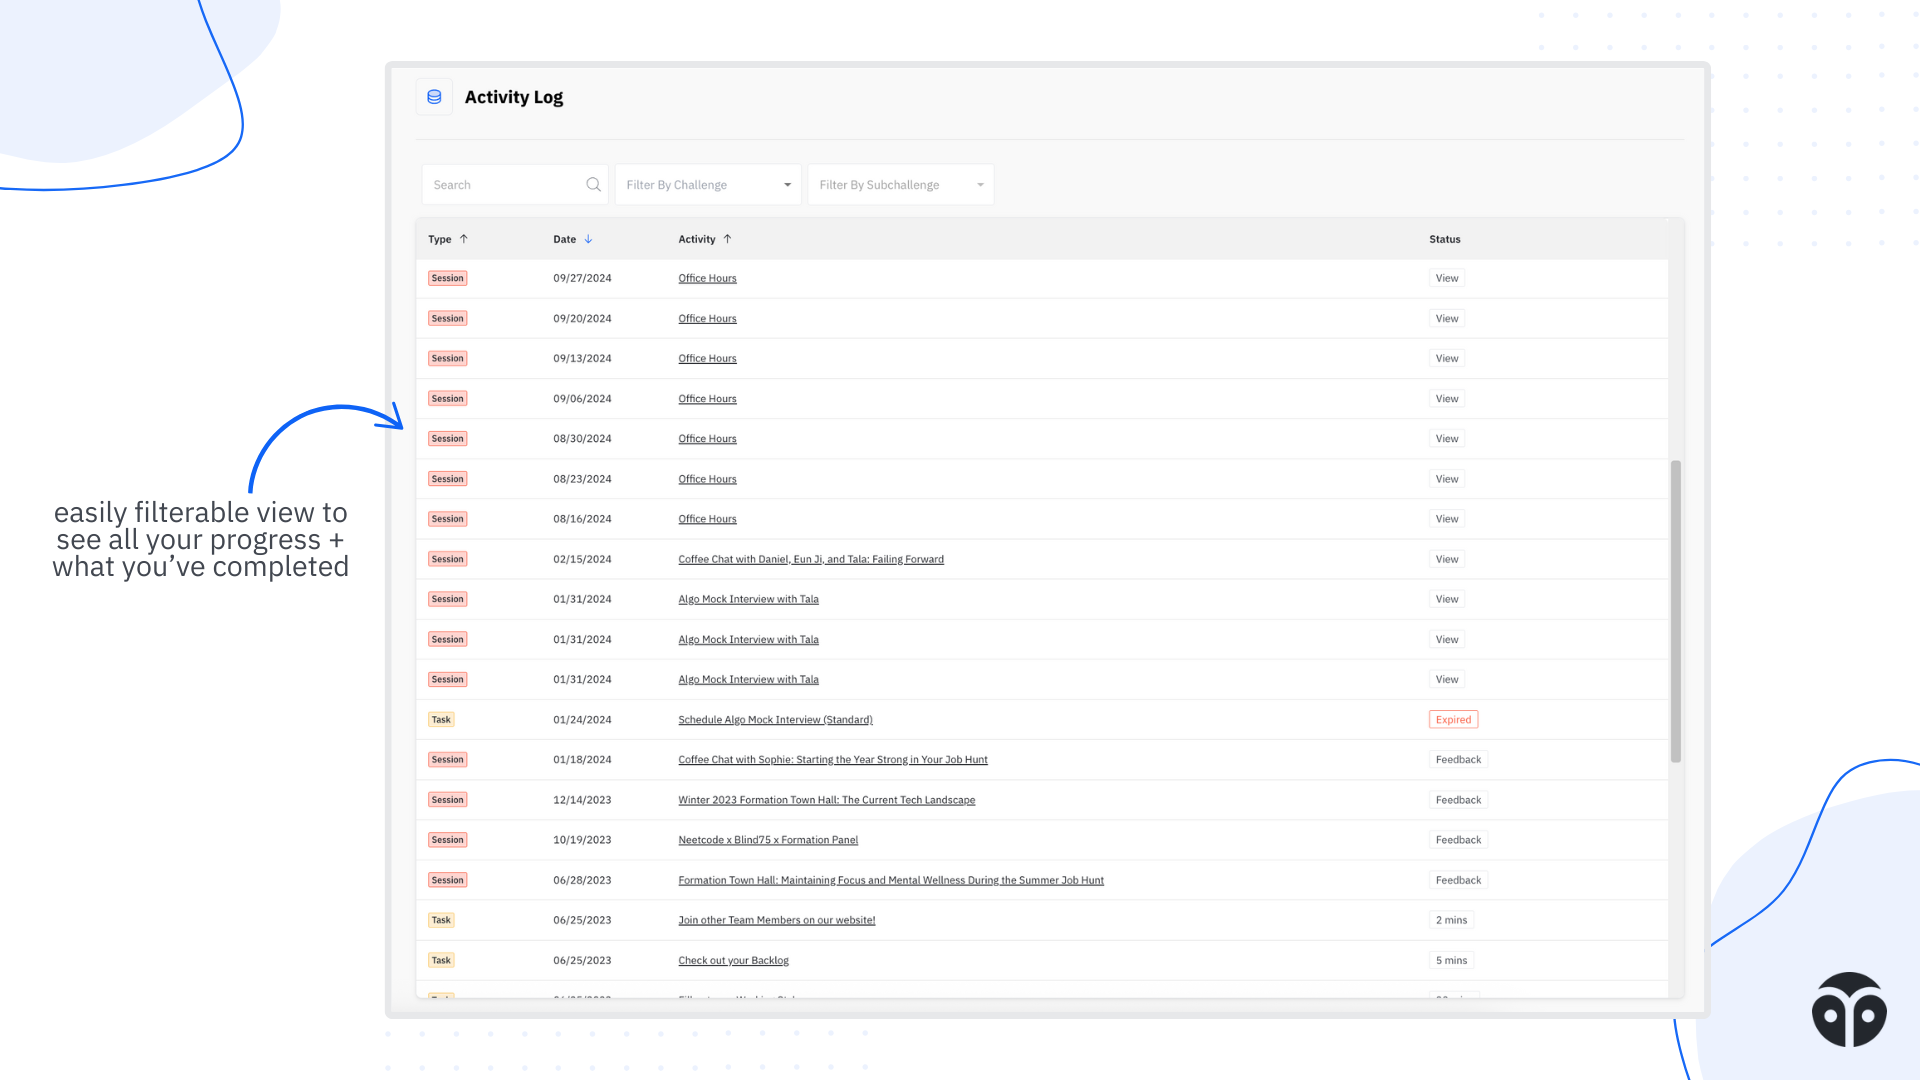Click the Expired status badge

pos(1453,720)
